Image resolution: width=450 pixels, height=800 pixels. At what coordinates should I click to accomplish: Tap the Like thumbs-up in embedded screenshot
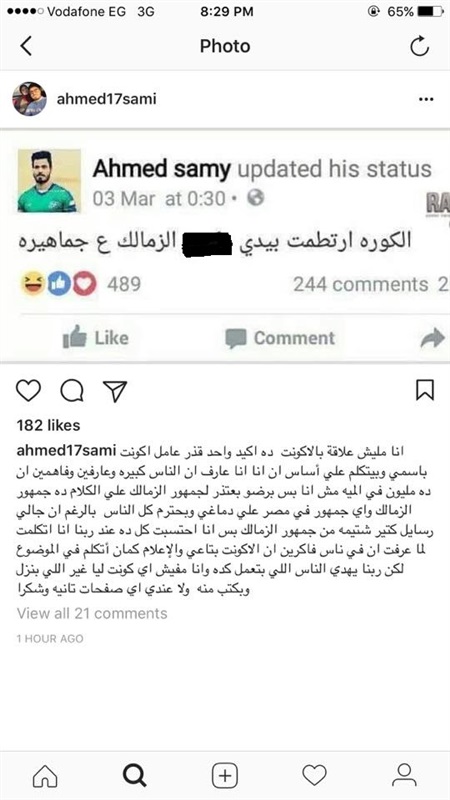tap(95, 337)
